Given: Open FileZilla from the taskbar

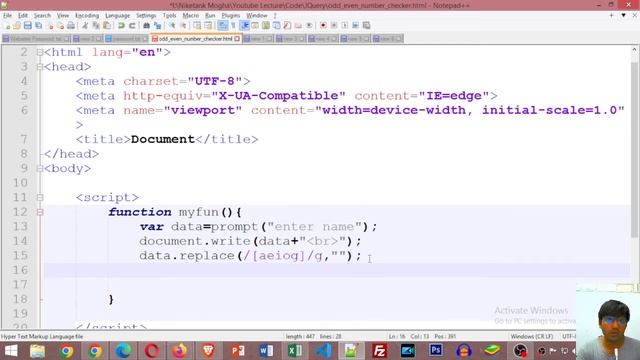Looking at the screenshot, I should (x=379, y=351).
